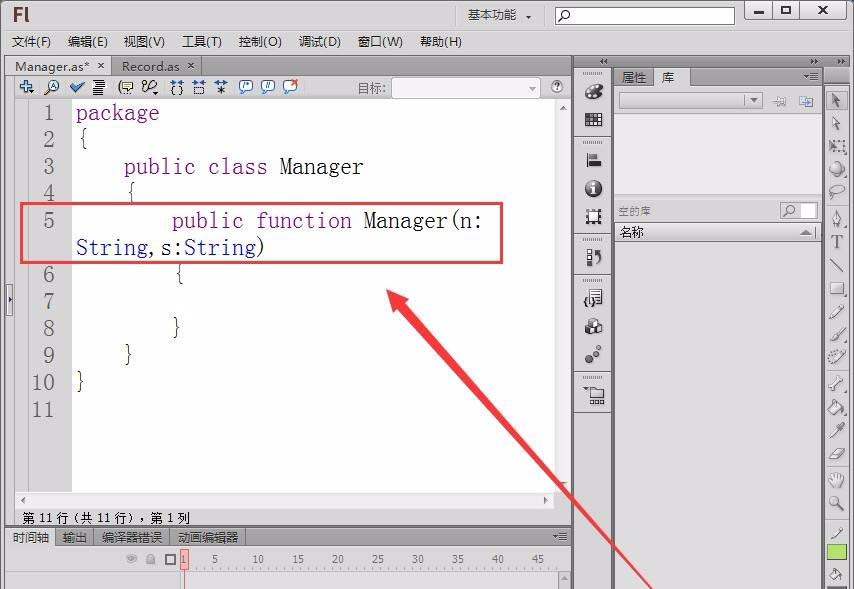Show code hint icon in script toolbar
This screenshot has width=854, height=589.
click(126, 87)
